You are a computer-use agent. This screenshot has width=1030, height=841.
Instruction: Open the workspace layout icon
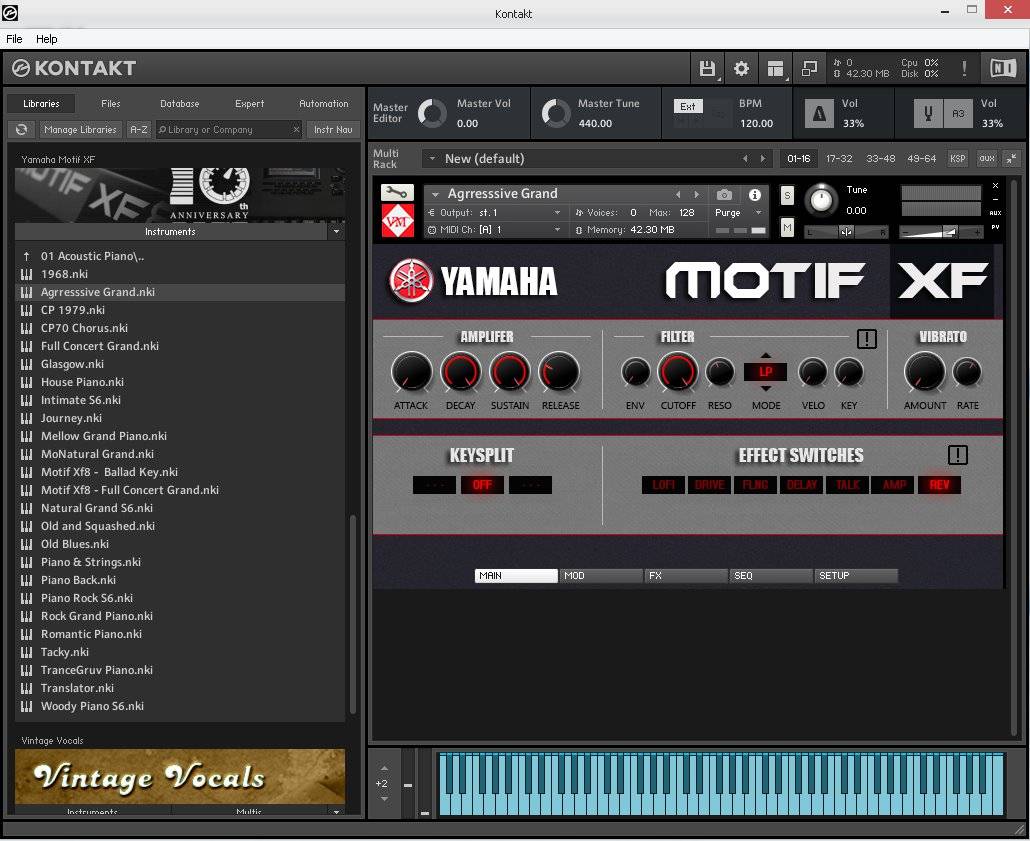775,68
